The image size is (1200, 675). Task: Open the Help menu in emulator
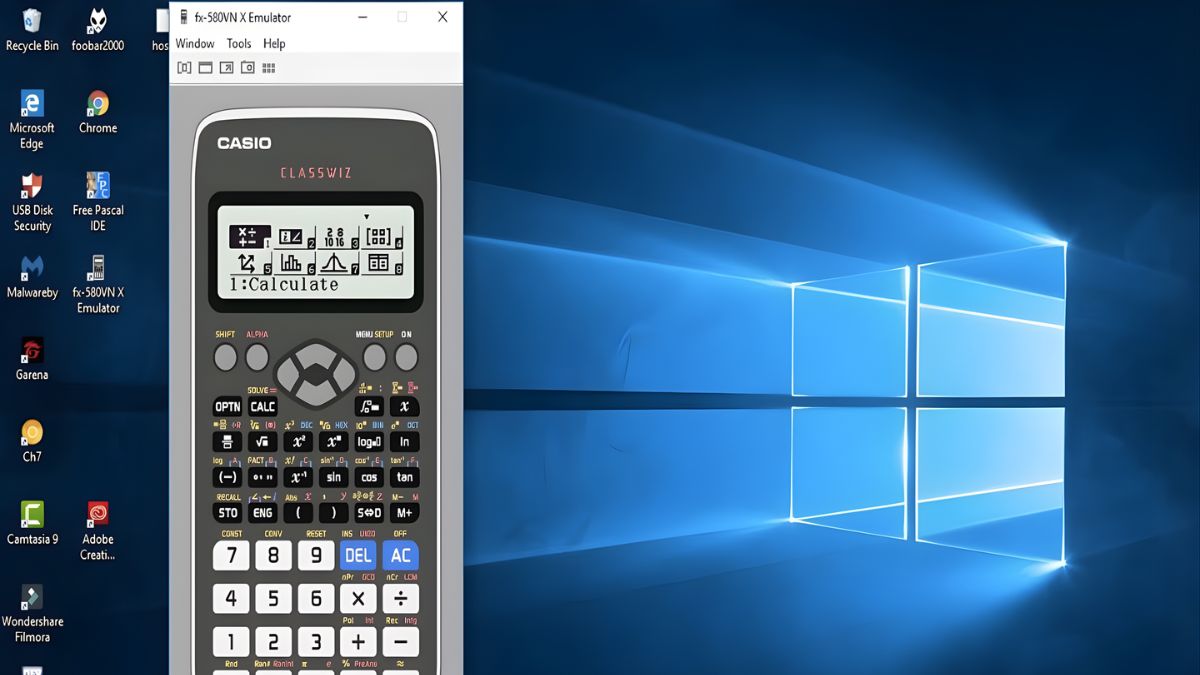274,43
